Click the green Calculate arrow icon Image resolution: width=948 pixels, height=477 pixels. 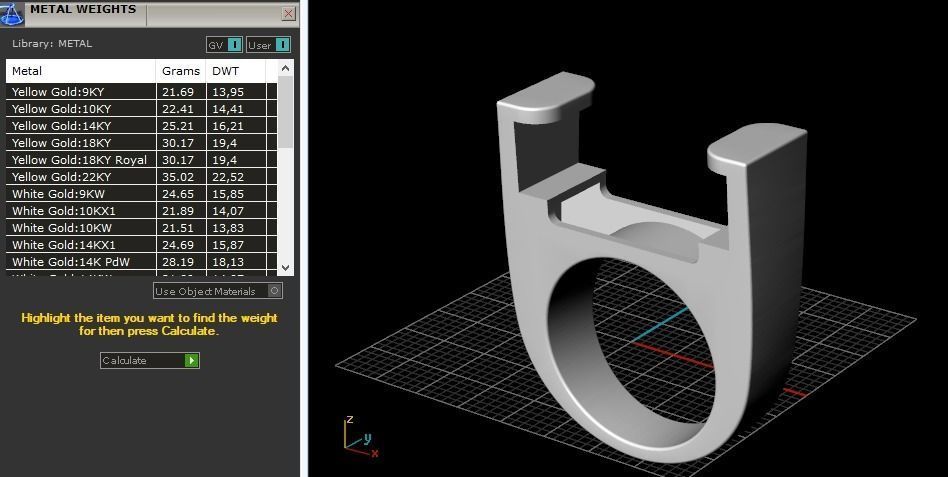[x=192, y=360]
